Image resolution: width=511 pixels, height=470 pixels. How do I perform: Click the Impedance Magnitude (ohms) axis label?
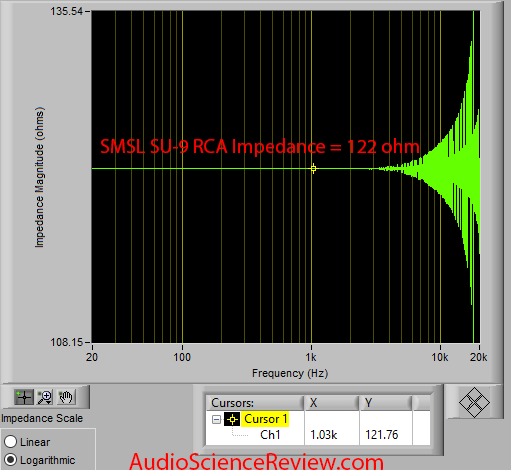pyautogui.click(x=39, y=177)
